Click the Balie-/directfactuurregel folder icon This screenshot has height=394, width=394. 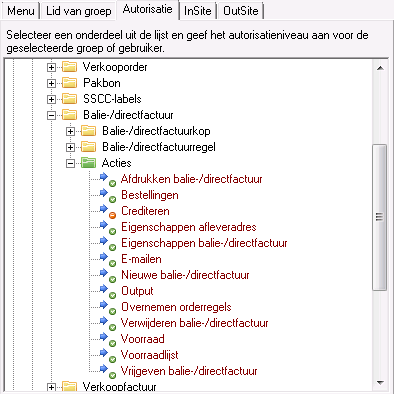89,147
